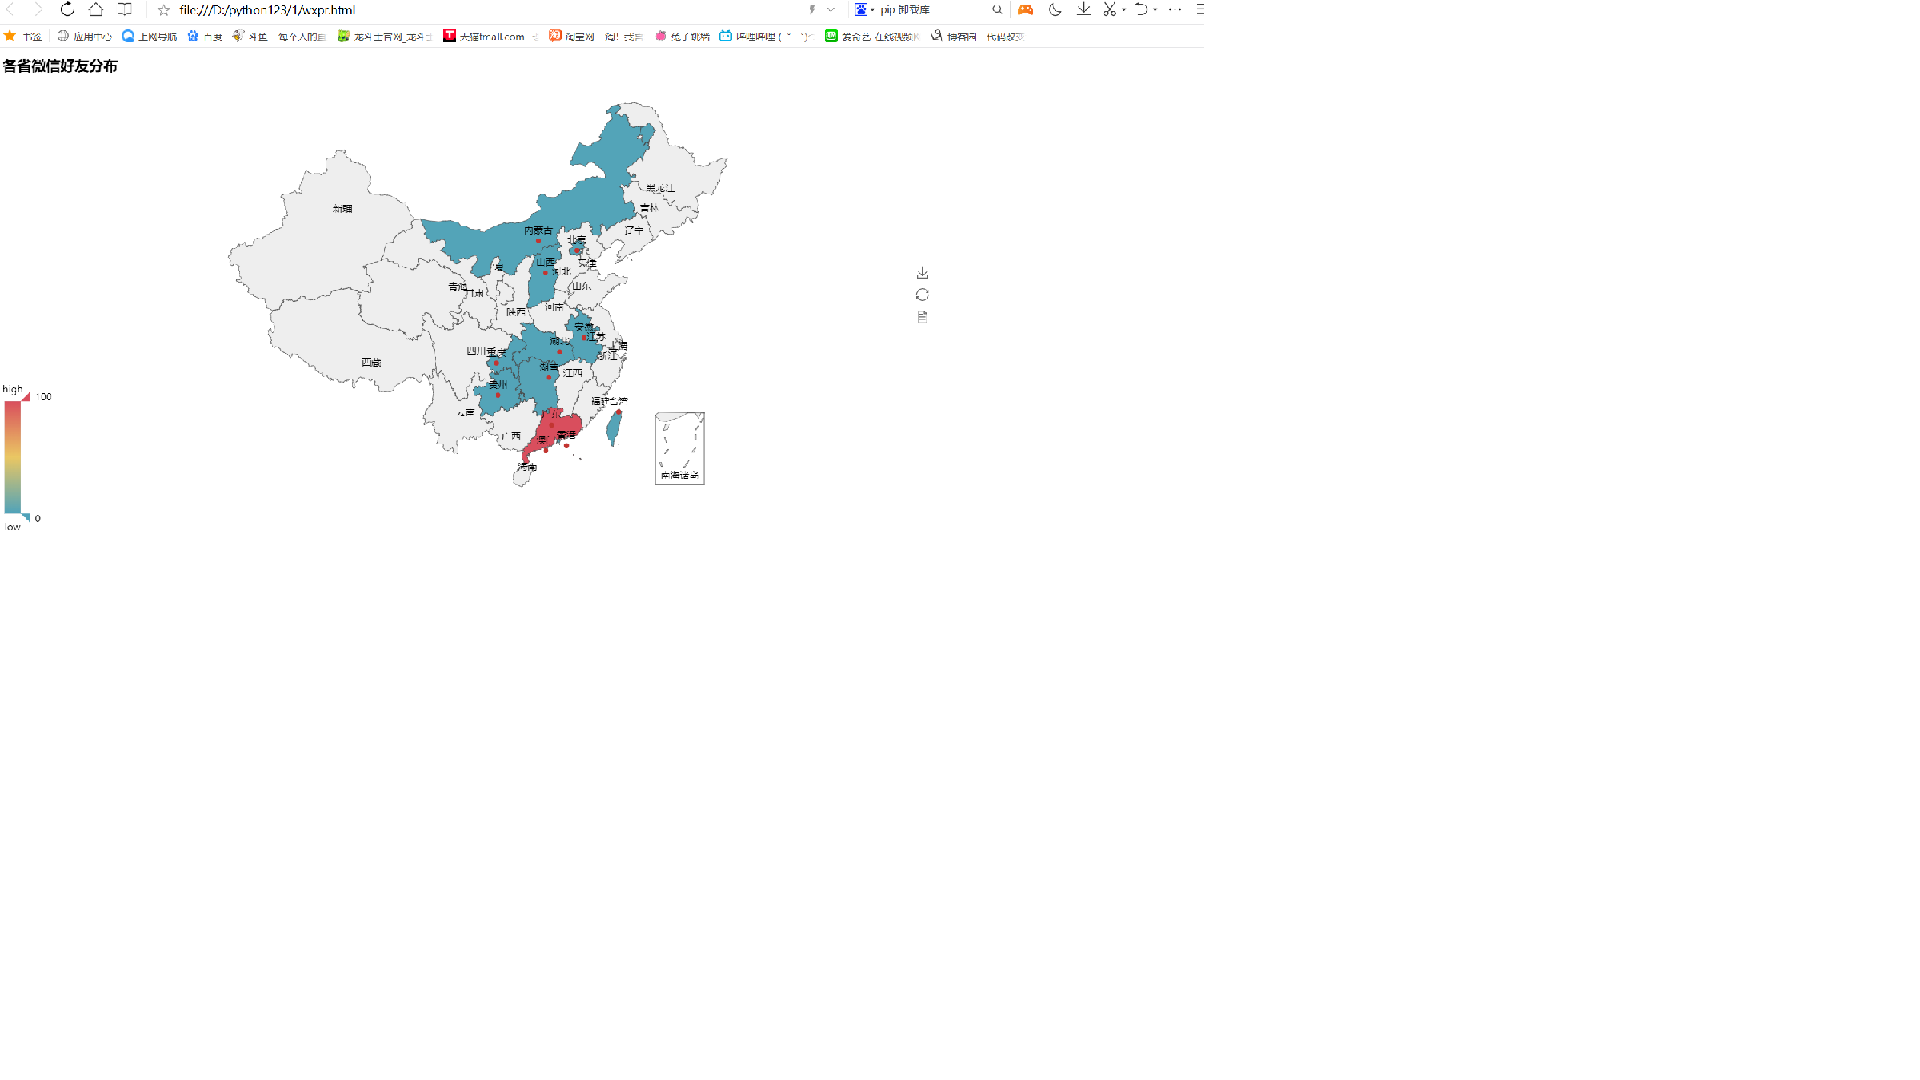Image resolution: width=1920 pixels, height=1080 pixels.
Task: Click the browser refresh button
Action: tap(67, 9)
